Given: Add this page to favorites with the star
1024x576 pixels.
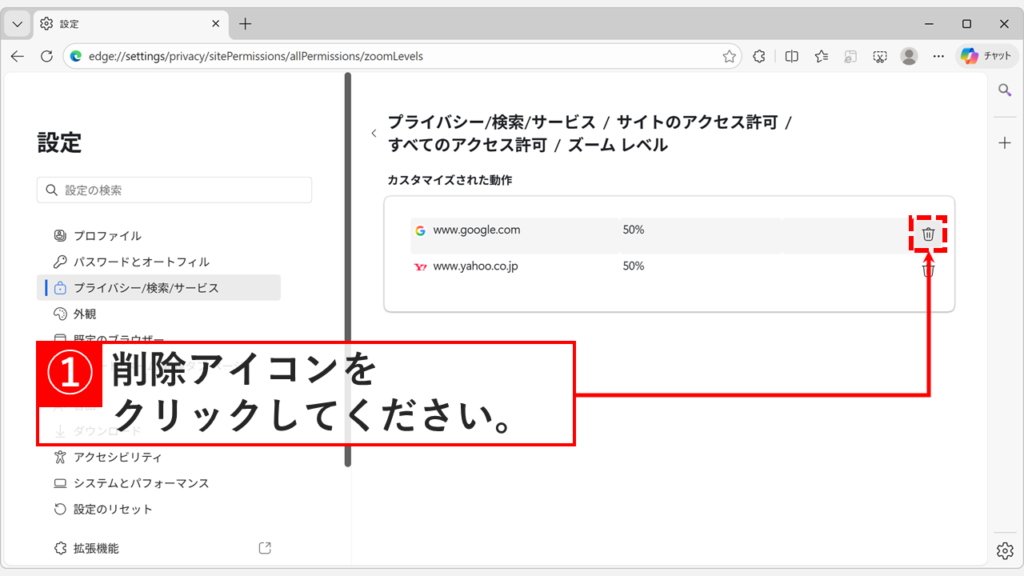Looking at the screenshot, I should (730, 57).
